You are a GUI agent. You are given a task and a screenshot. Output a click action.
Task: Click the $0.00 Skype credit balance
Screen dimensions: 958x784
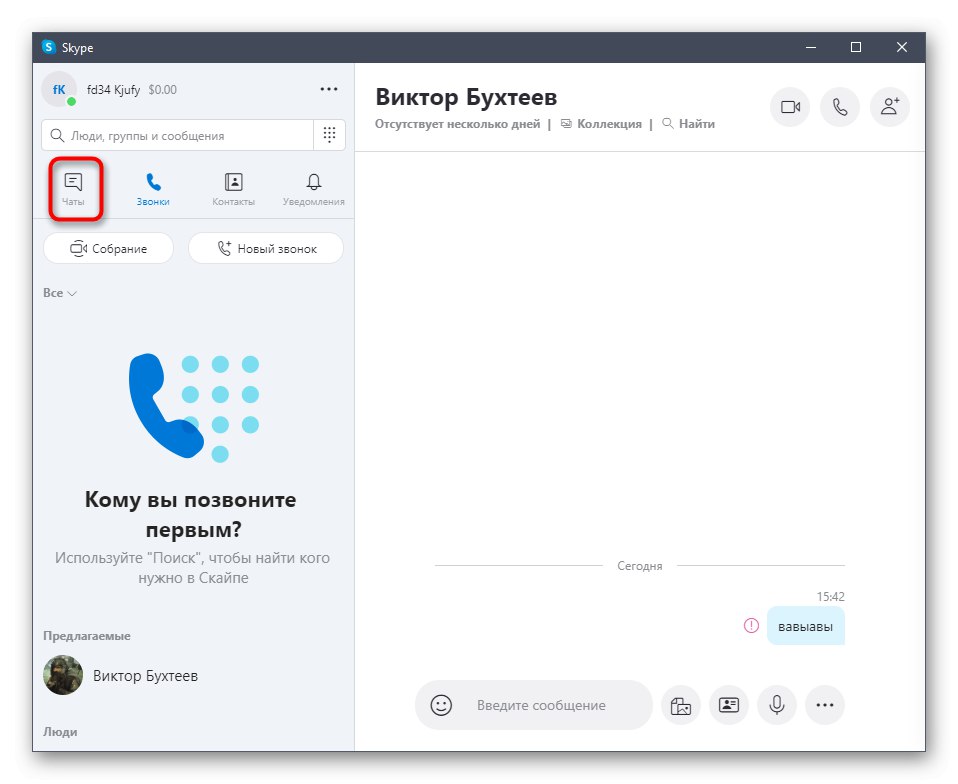pos(163,90)
